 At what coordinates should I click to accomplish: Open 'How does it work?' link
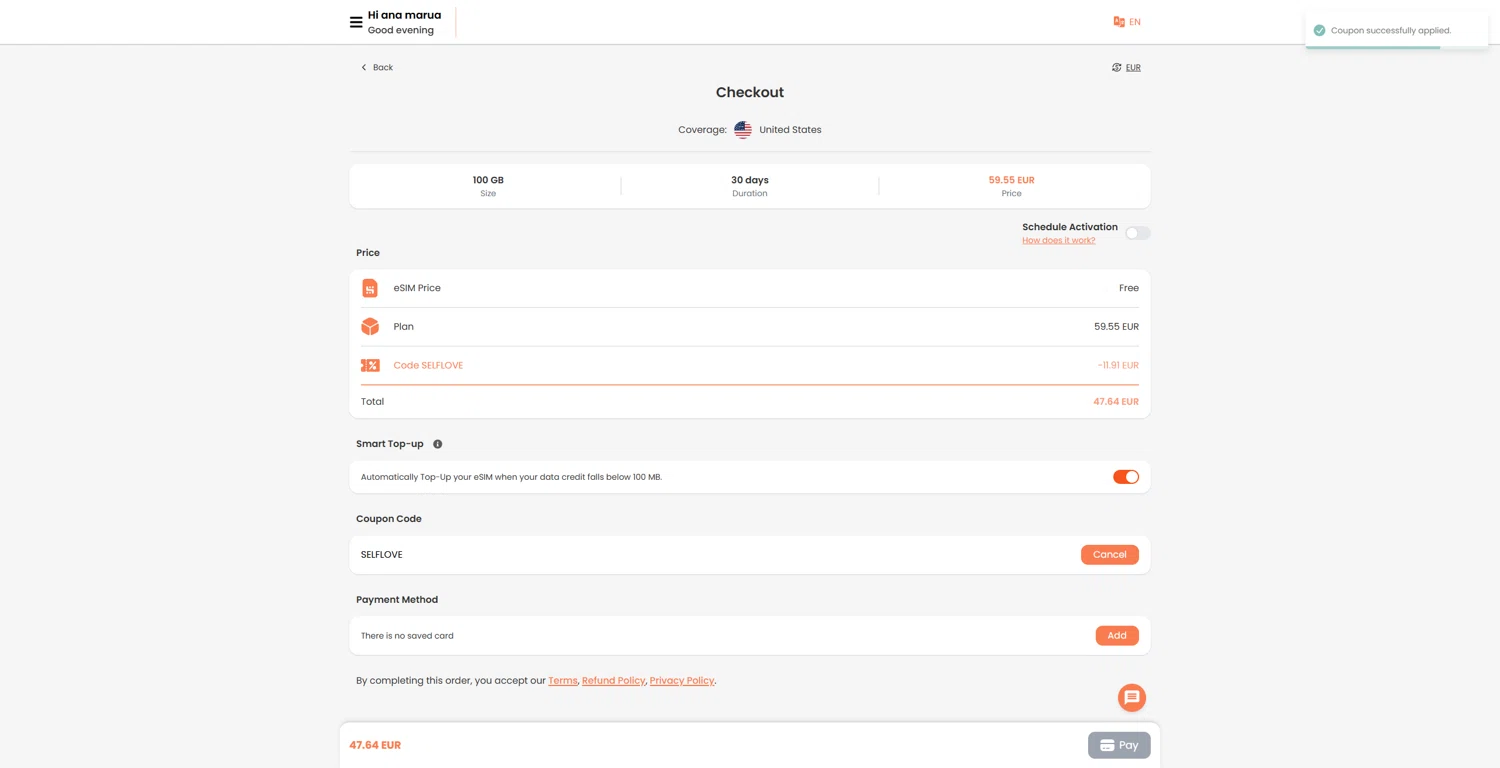1058,240
